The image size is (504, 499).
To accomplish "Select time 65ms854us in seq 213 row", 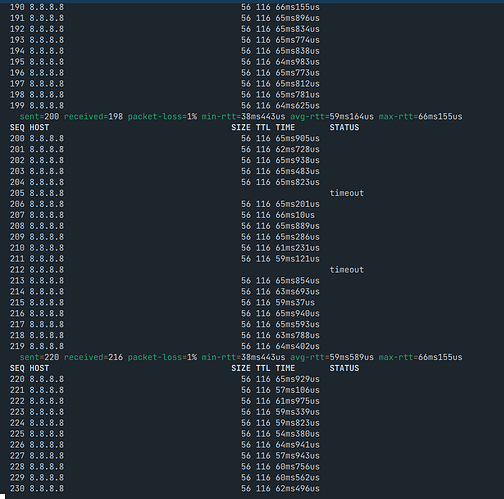I will click(x=297, y=281).
